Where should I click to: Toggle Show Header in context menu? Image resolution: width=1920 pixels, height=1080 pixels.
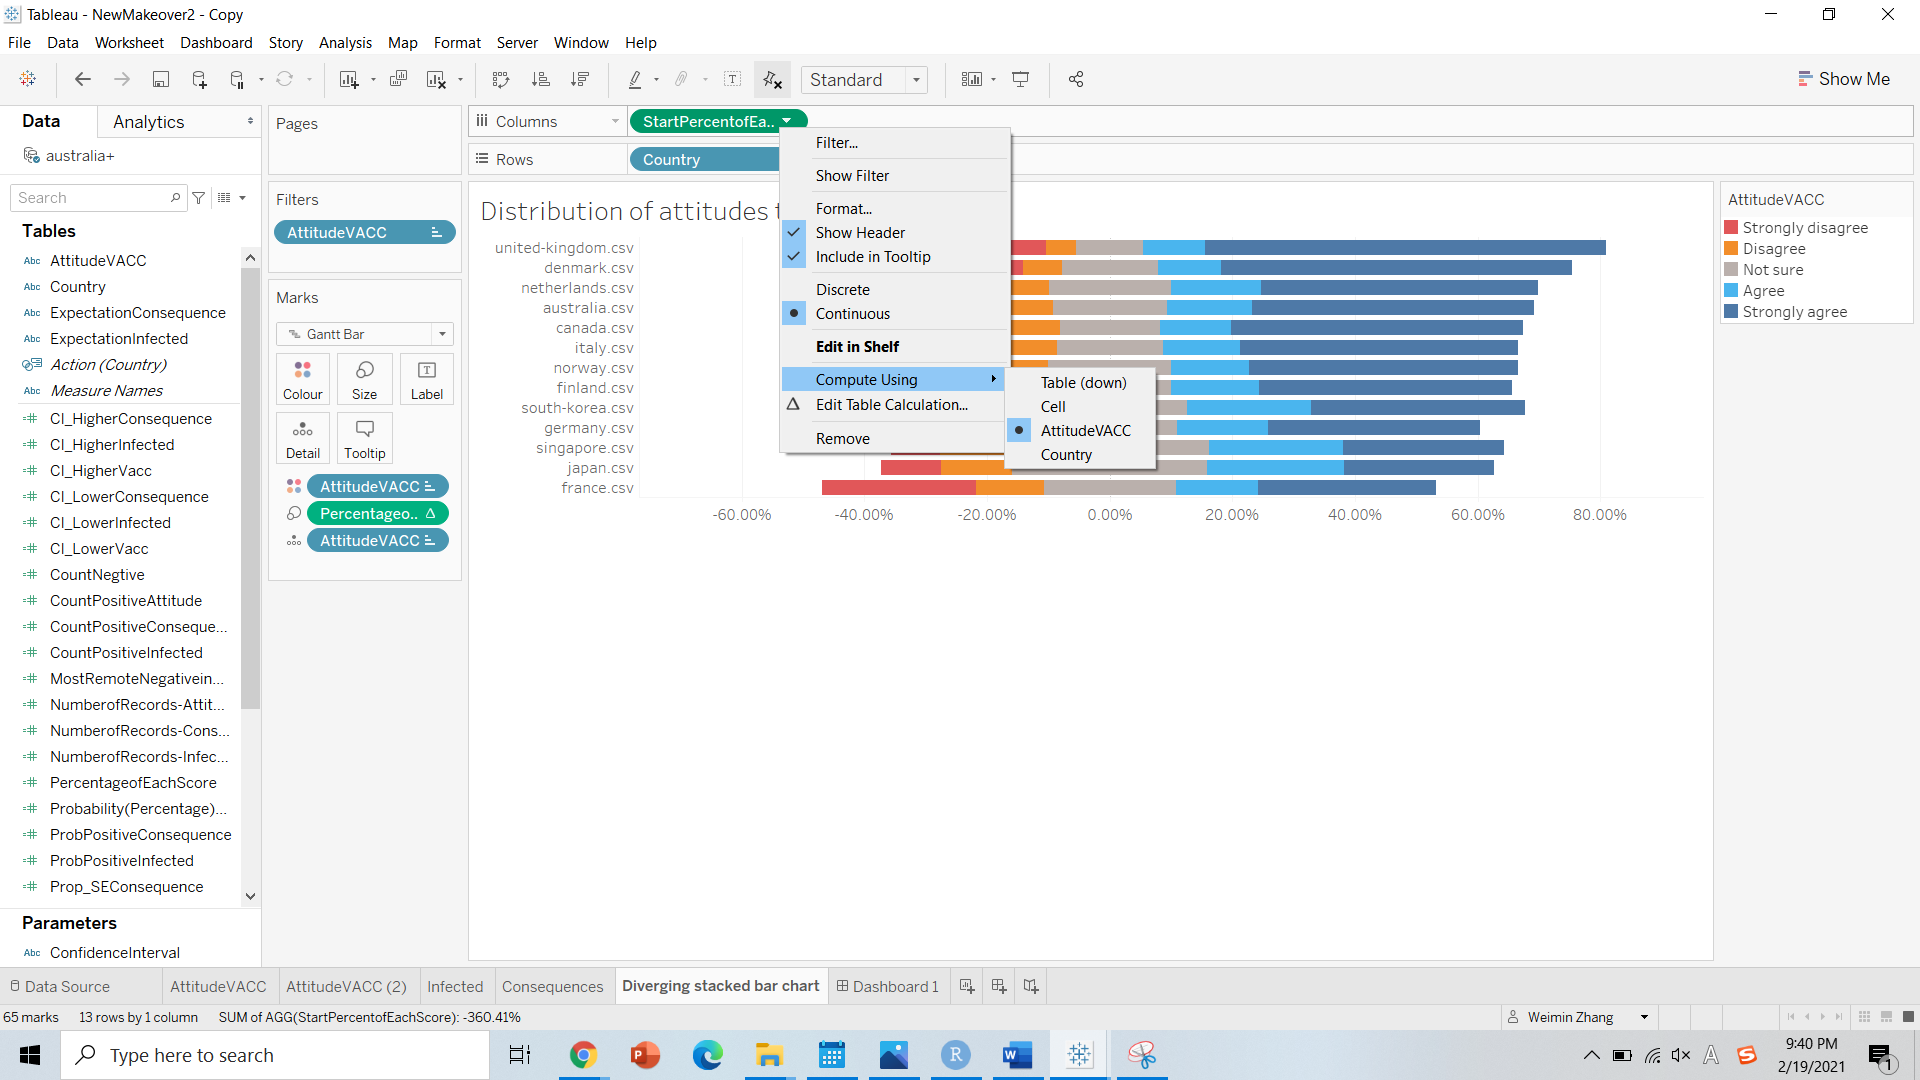tap(860, 232)
